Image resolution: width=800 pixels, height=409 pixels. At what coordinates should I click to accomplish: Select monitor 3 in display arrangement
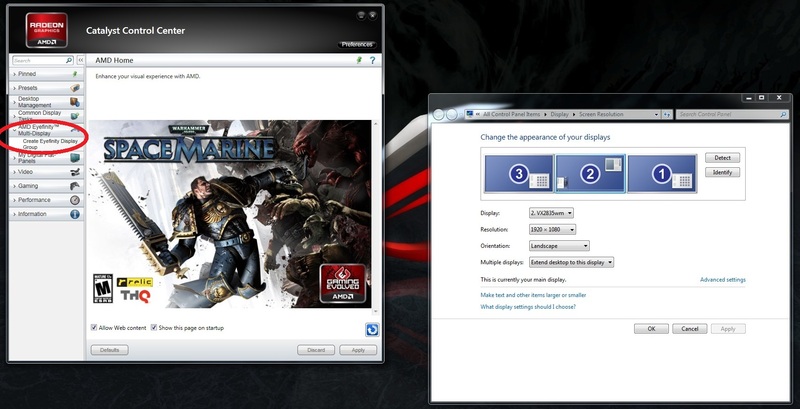(519, 174)
